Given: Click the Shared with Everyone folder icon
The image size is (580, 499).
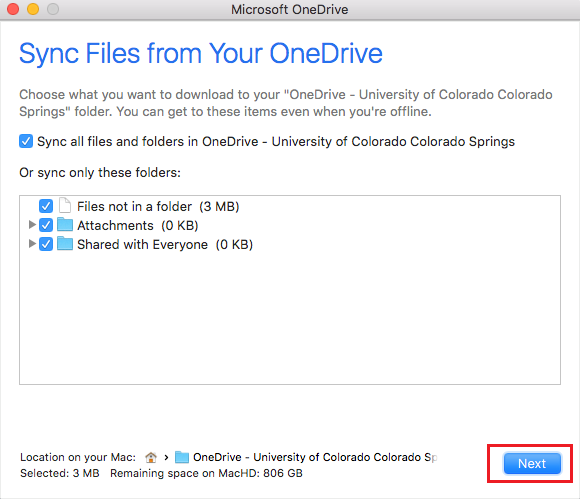Looking at the screenshot, I should 65,243.
